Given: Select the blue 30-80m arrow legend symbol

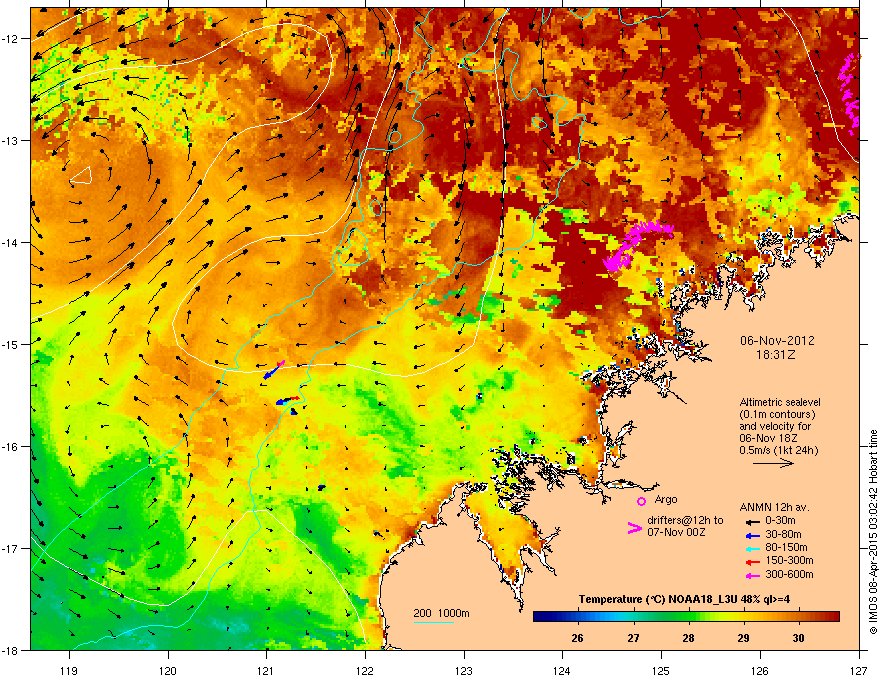Looking at the screenshot, I should point(752,535).
